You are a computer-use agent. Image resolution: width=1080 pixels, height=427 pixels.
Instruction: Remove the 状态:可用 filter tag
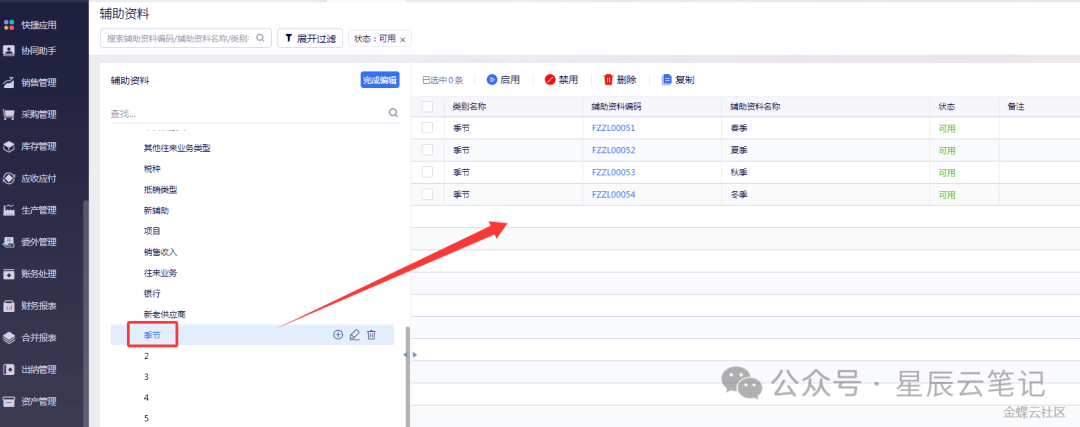403,39
